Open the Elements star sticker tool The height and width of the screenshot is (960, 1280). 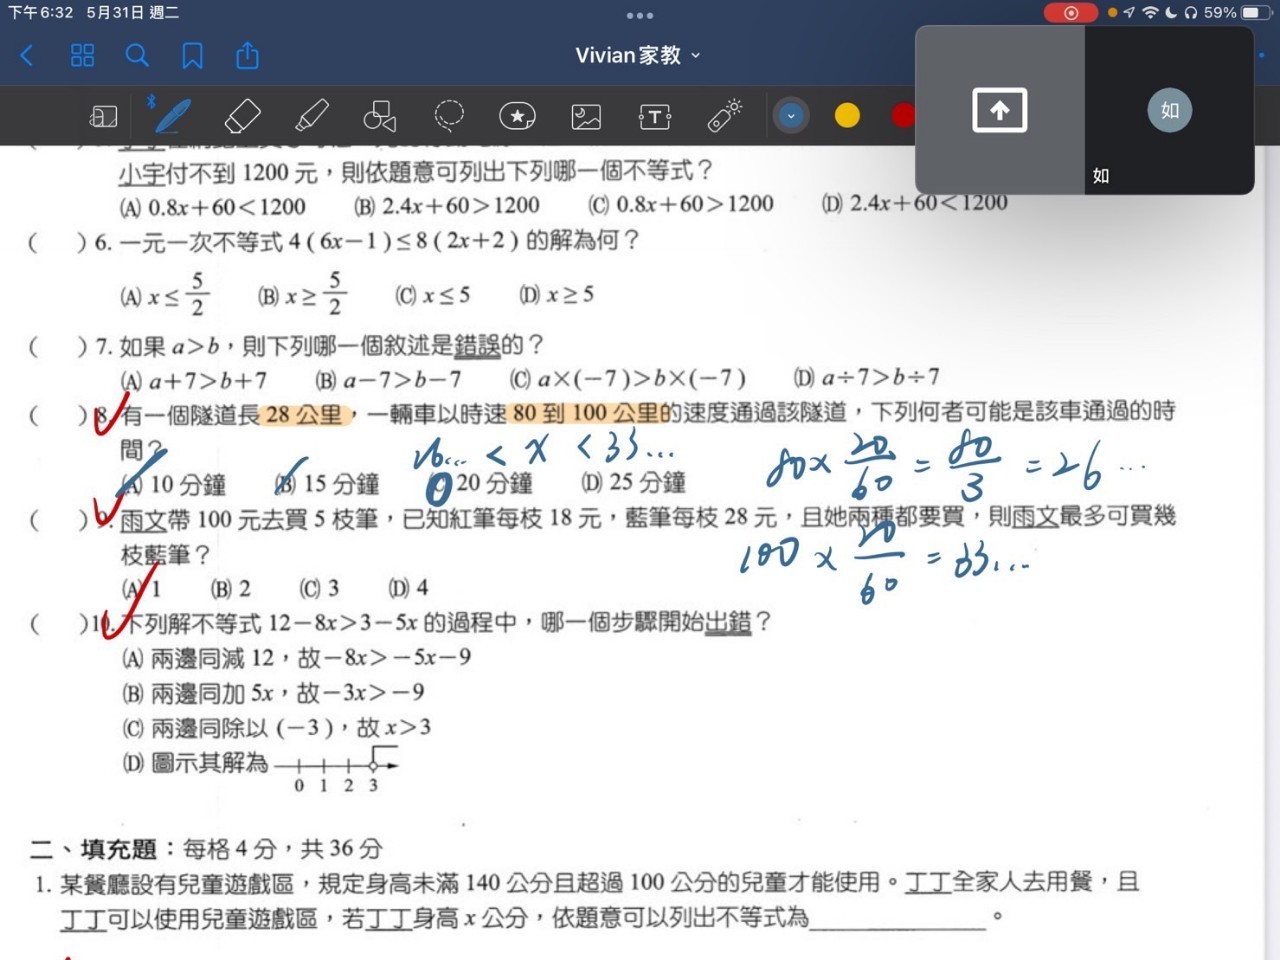(x=517, y=116)
